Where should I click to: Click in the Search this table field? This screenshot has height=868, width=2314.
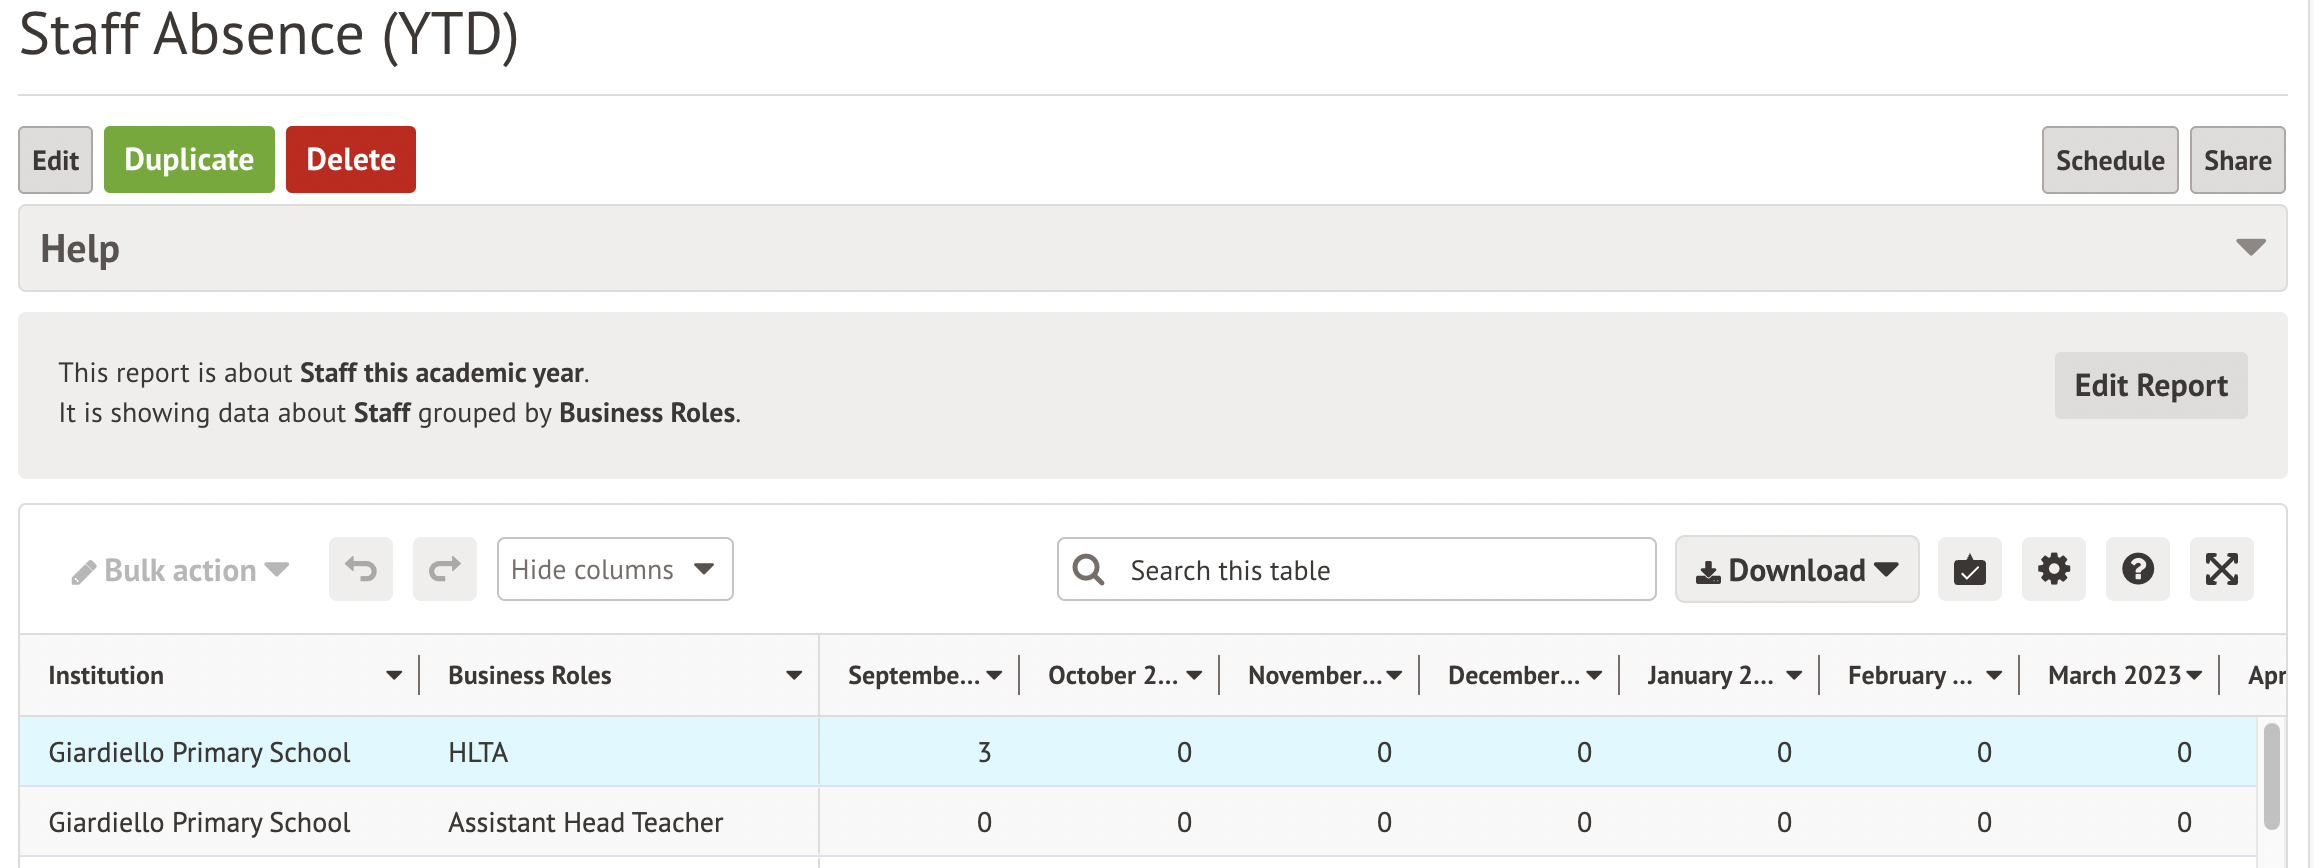(1380, 570)
